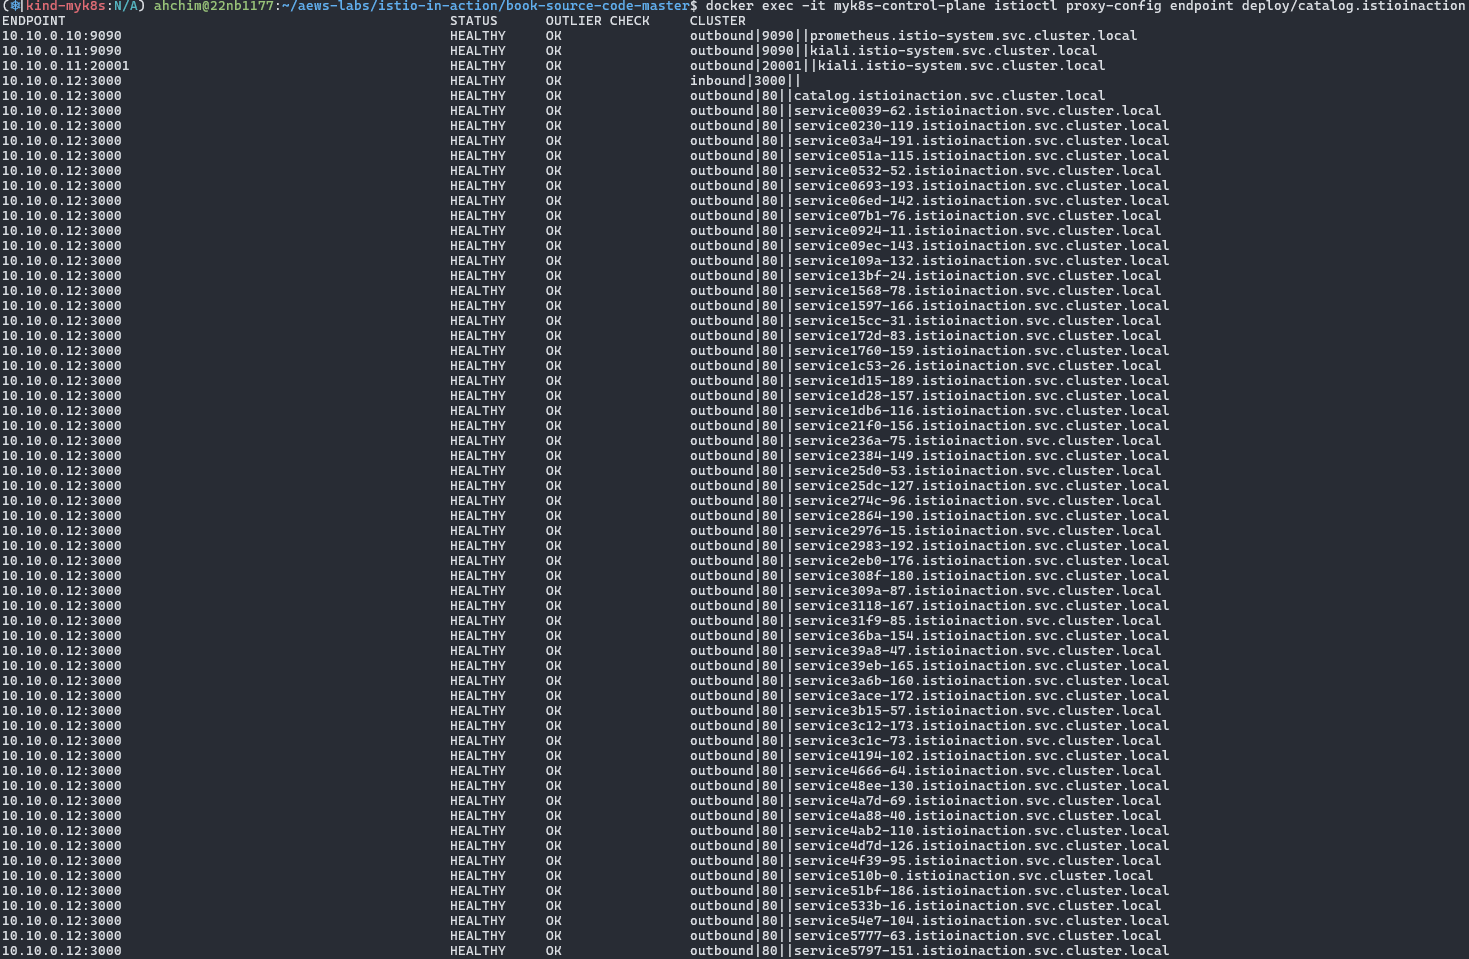The width and height of the screenshot is (1469, 959).
Task: Click the service274c-96 cluster entry
Action: [925, 501]
